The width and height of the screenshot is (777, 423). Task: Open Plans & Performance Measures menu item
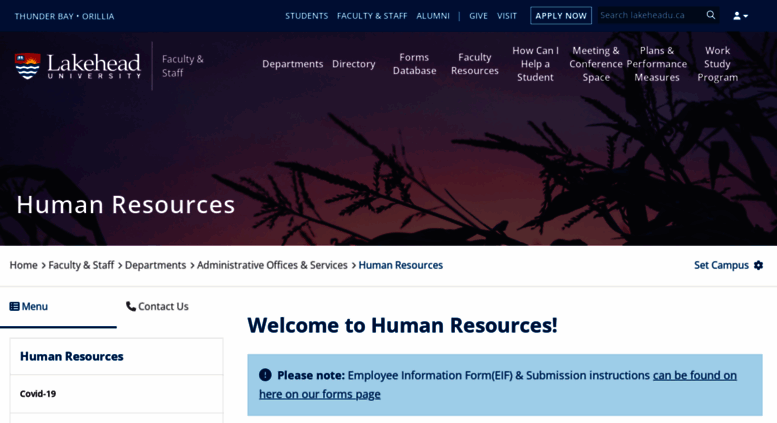(x=657, y=64)
